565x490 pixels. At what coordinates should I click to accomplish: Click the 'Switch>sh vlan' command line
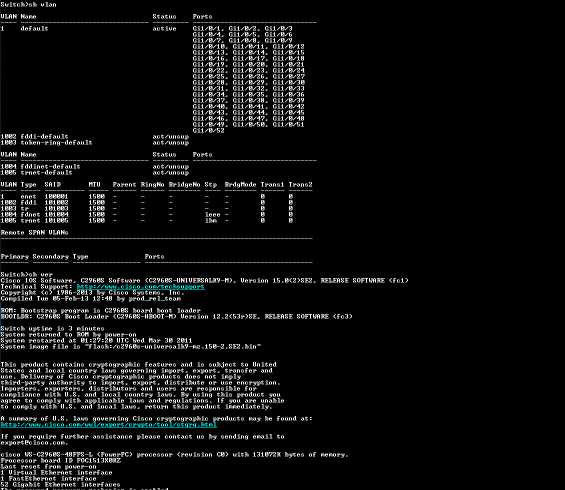tap(28, 4)
